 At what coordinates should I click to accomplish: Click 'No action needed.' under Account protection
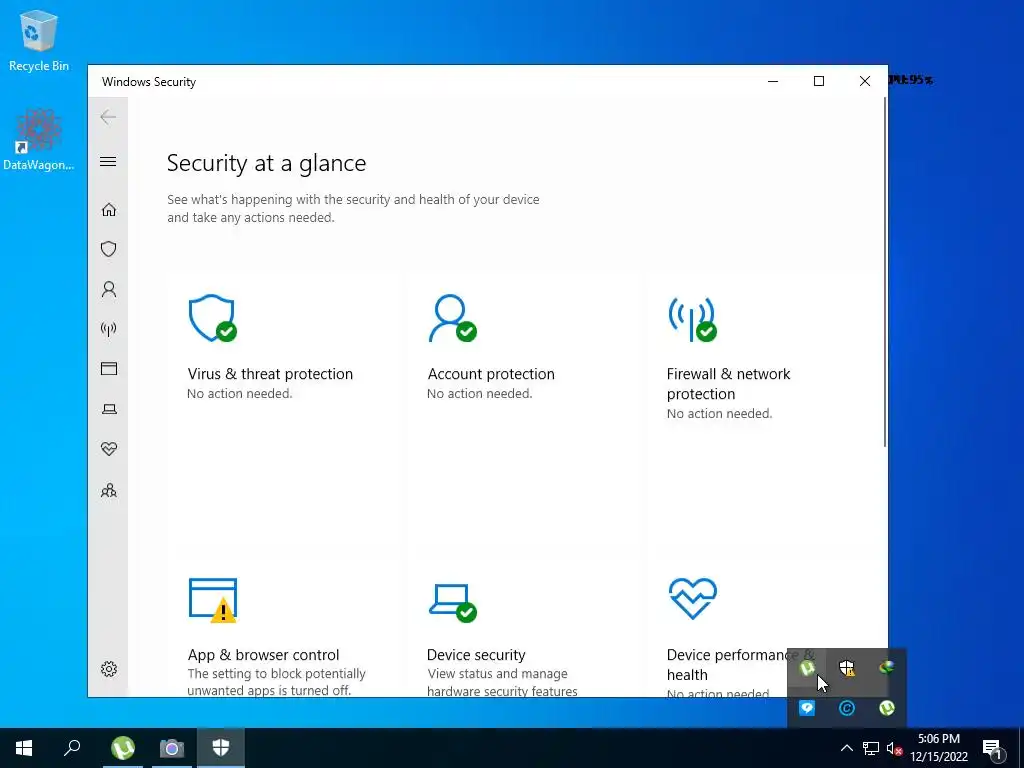479,393
